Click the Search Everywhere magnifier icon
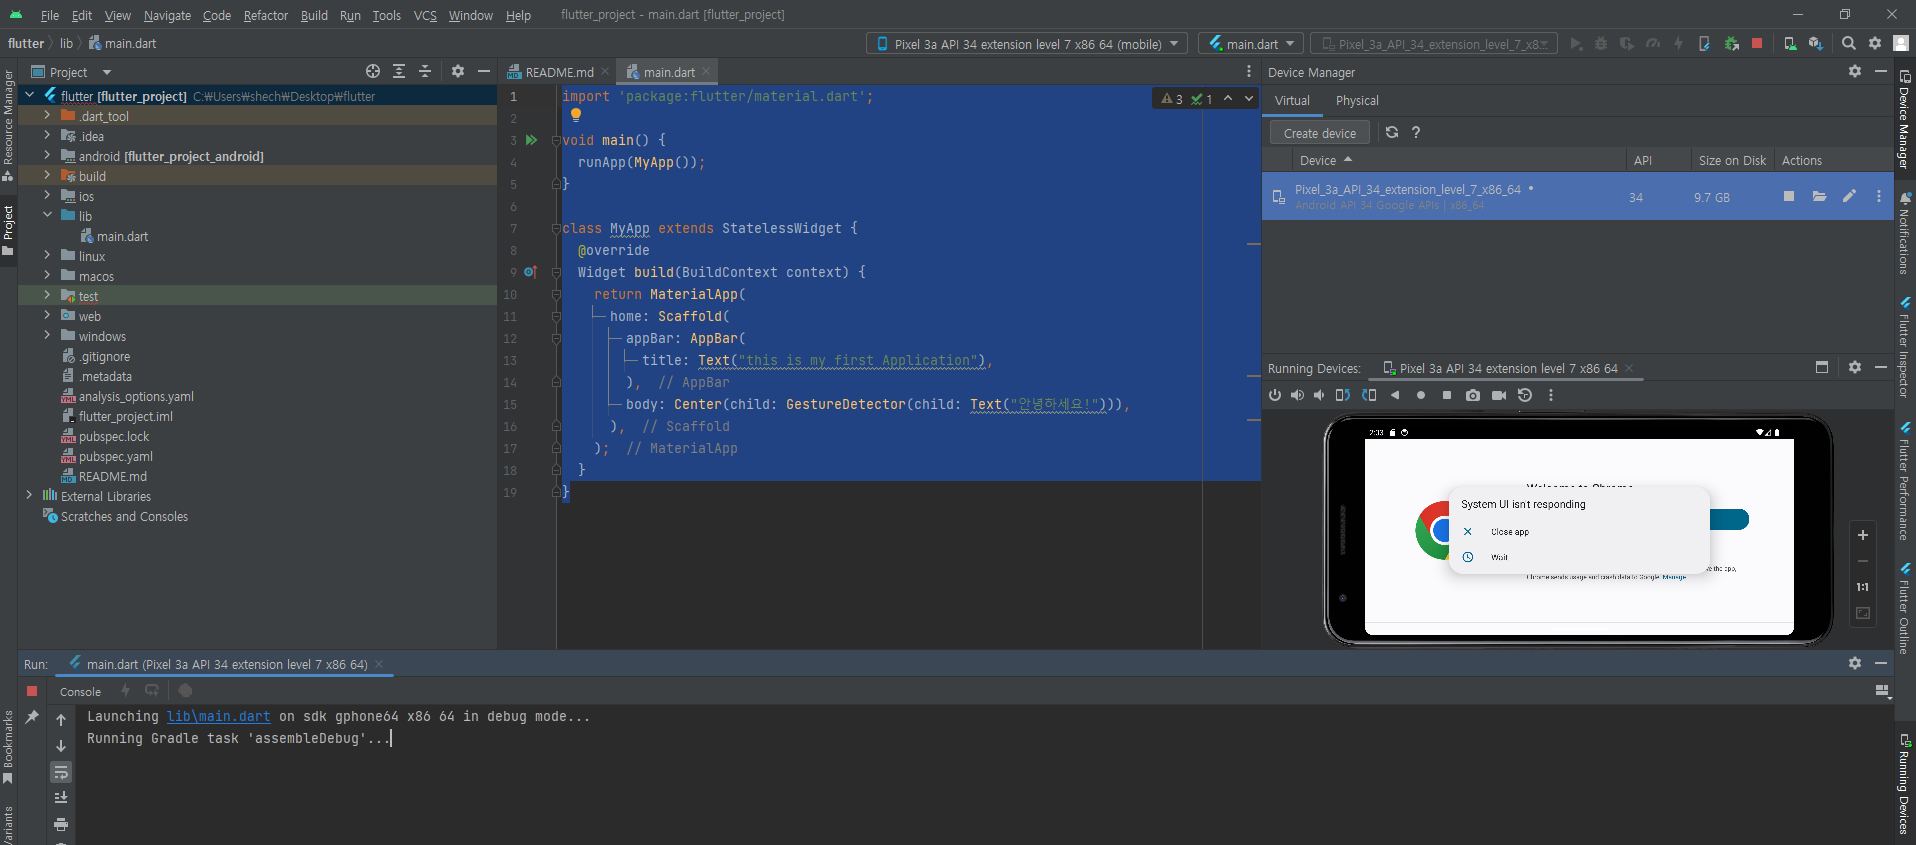 pyautogui.click(x=1848, y=43)
